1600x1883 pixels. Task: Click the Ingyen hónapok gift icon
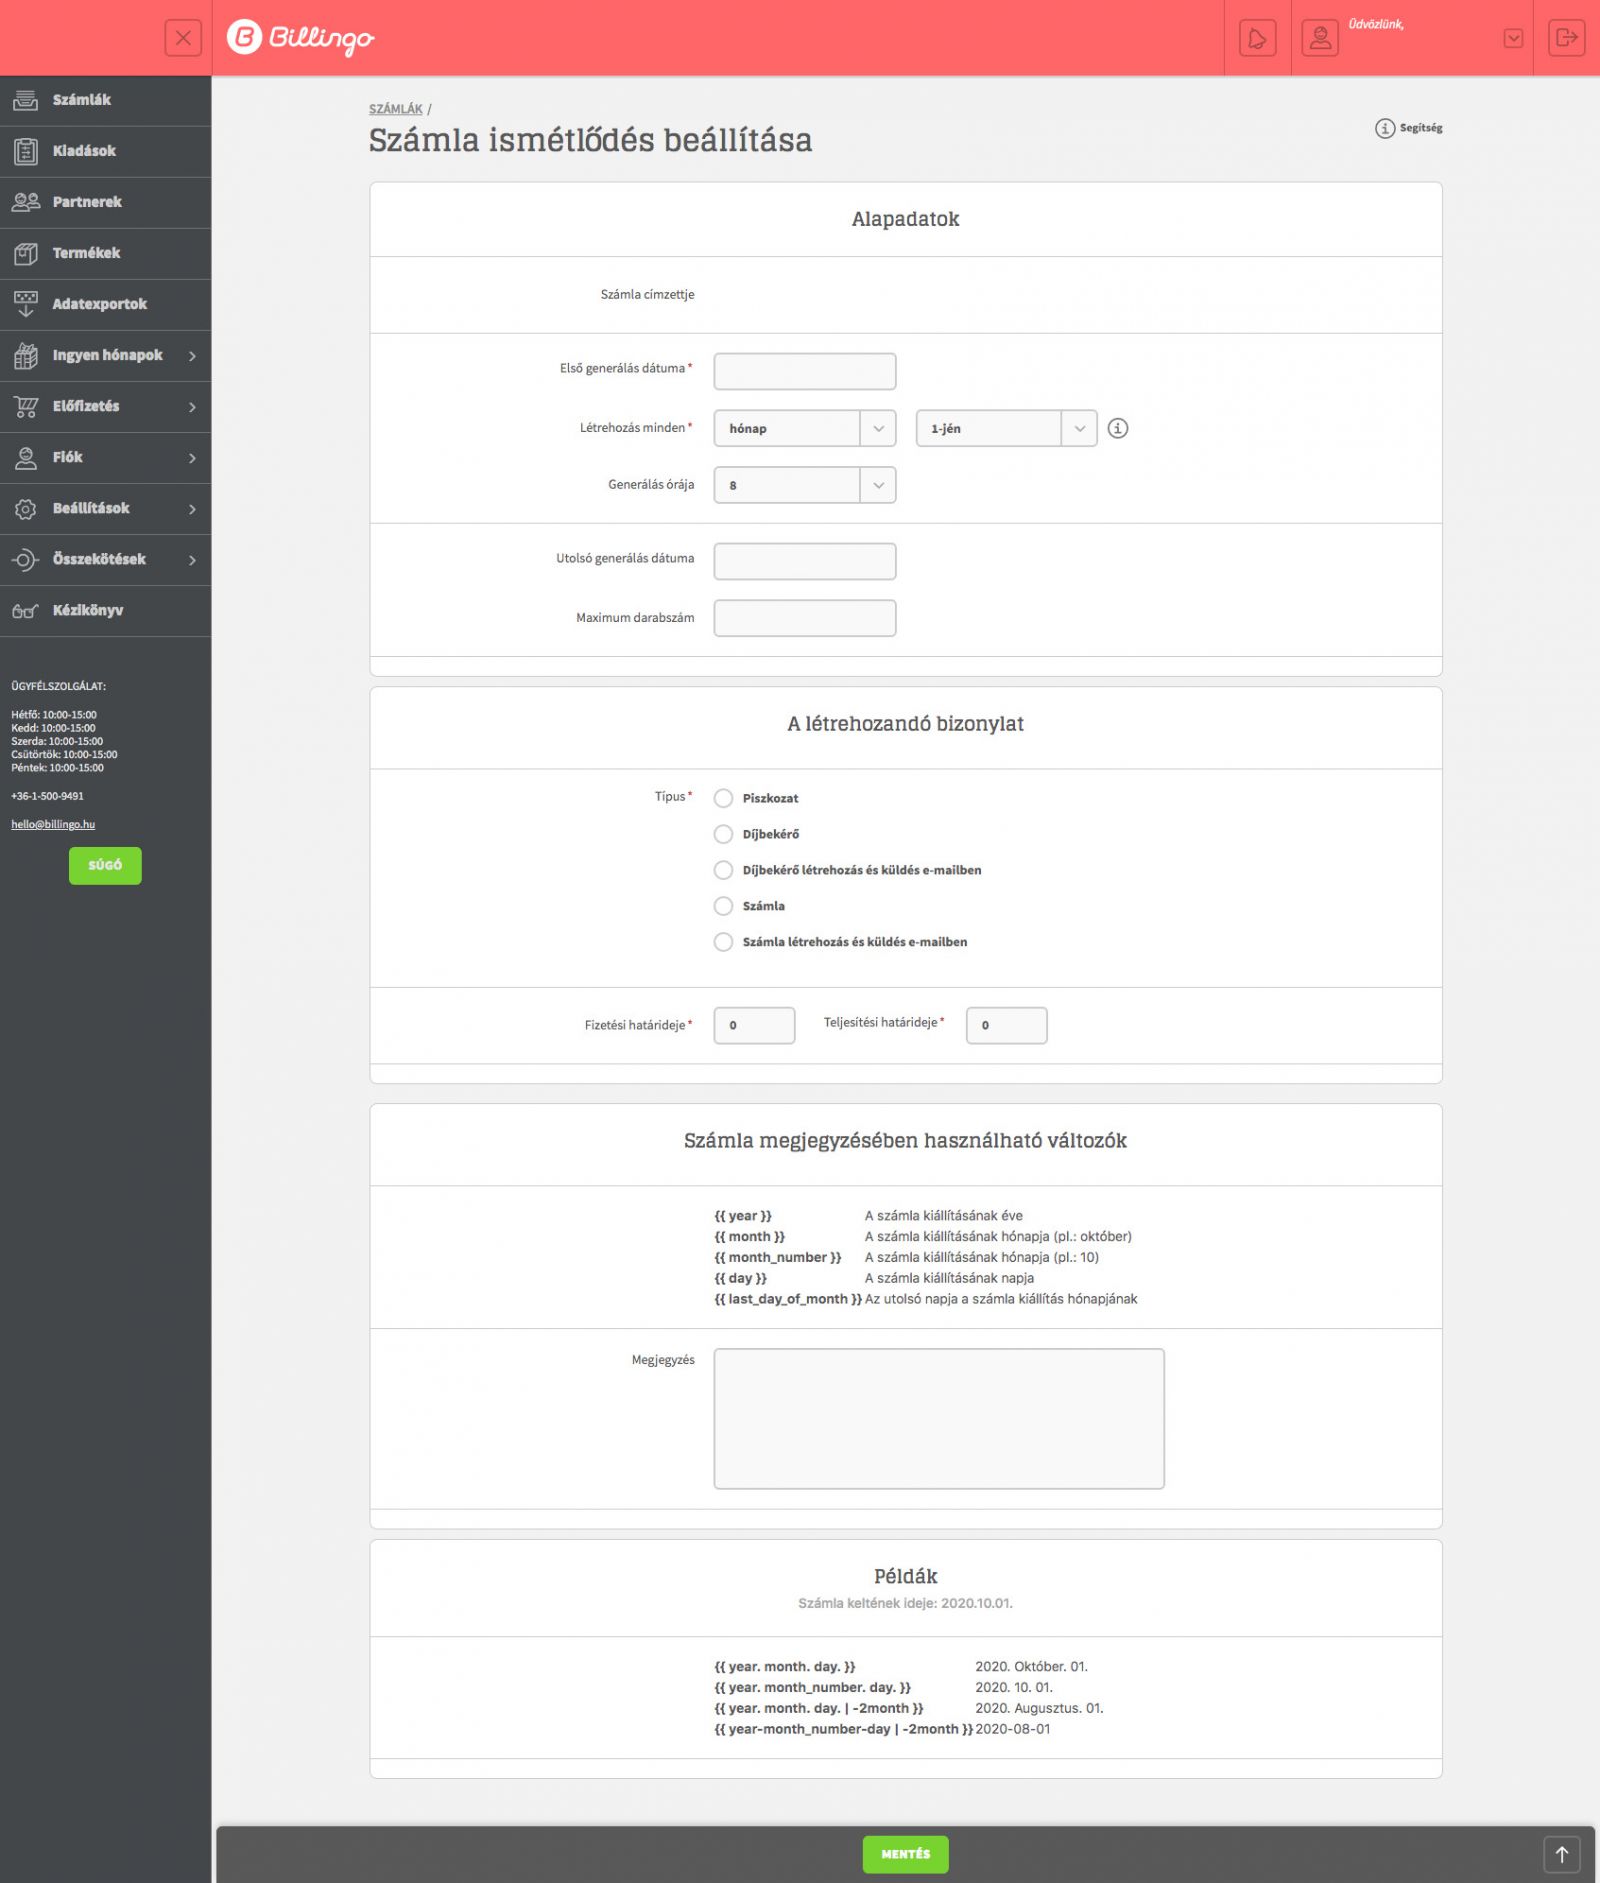26,355
